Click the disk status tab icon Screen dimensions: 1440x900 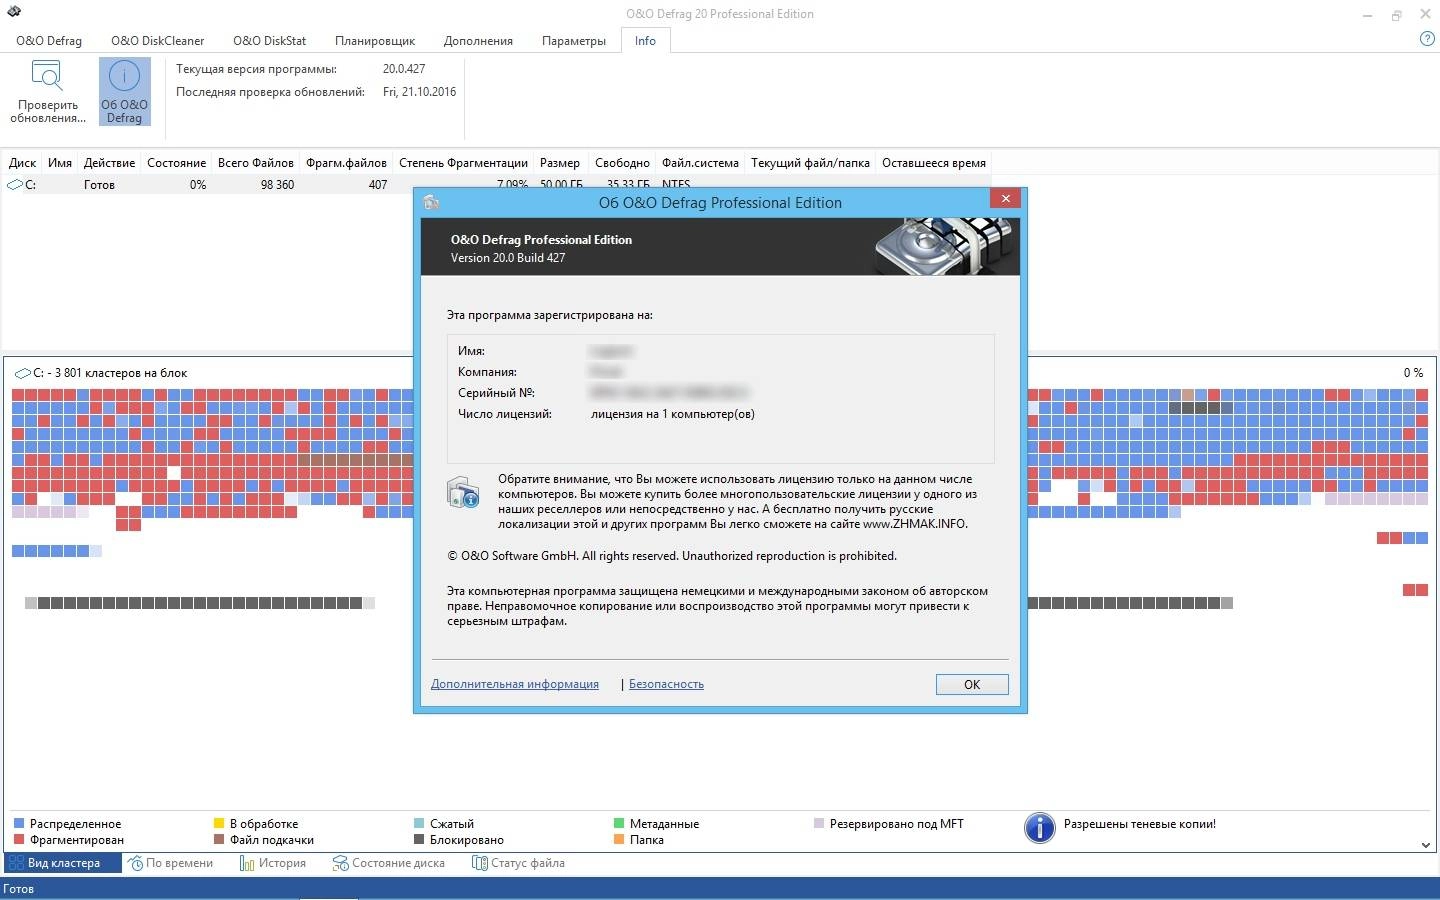(341, 863)
